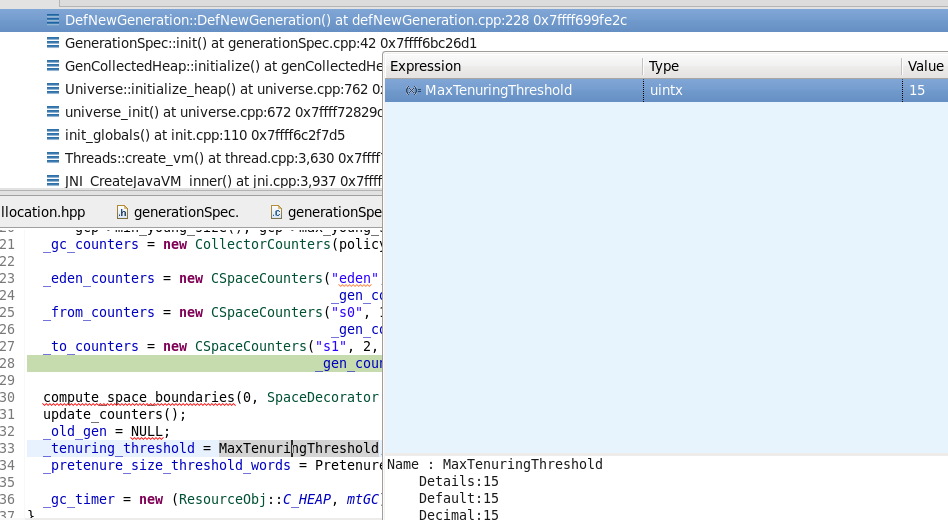Click the value 15 cell

click(926, 90)
